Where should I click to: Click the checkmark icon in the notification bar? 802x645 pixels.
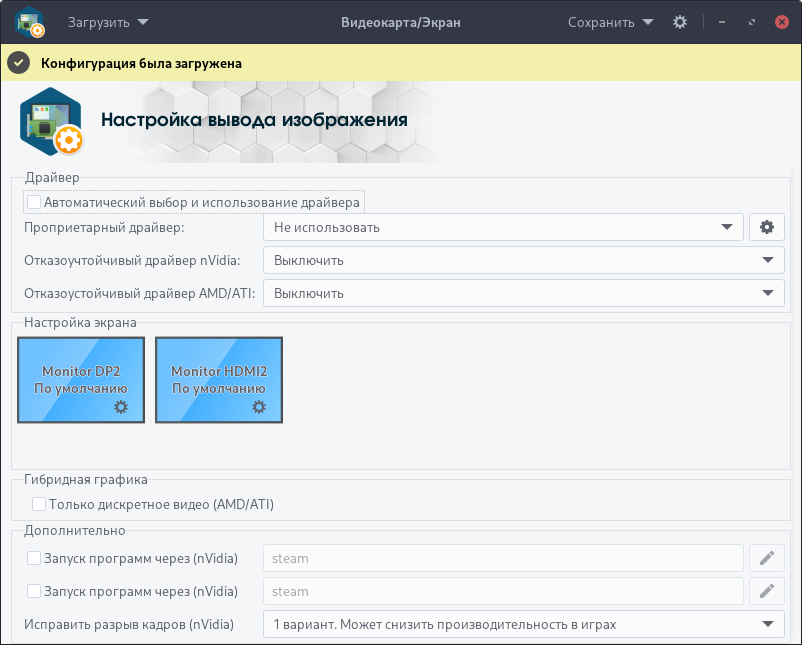click(18, 63)
